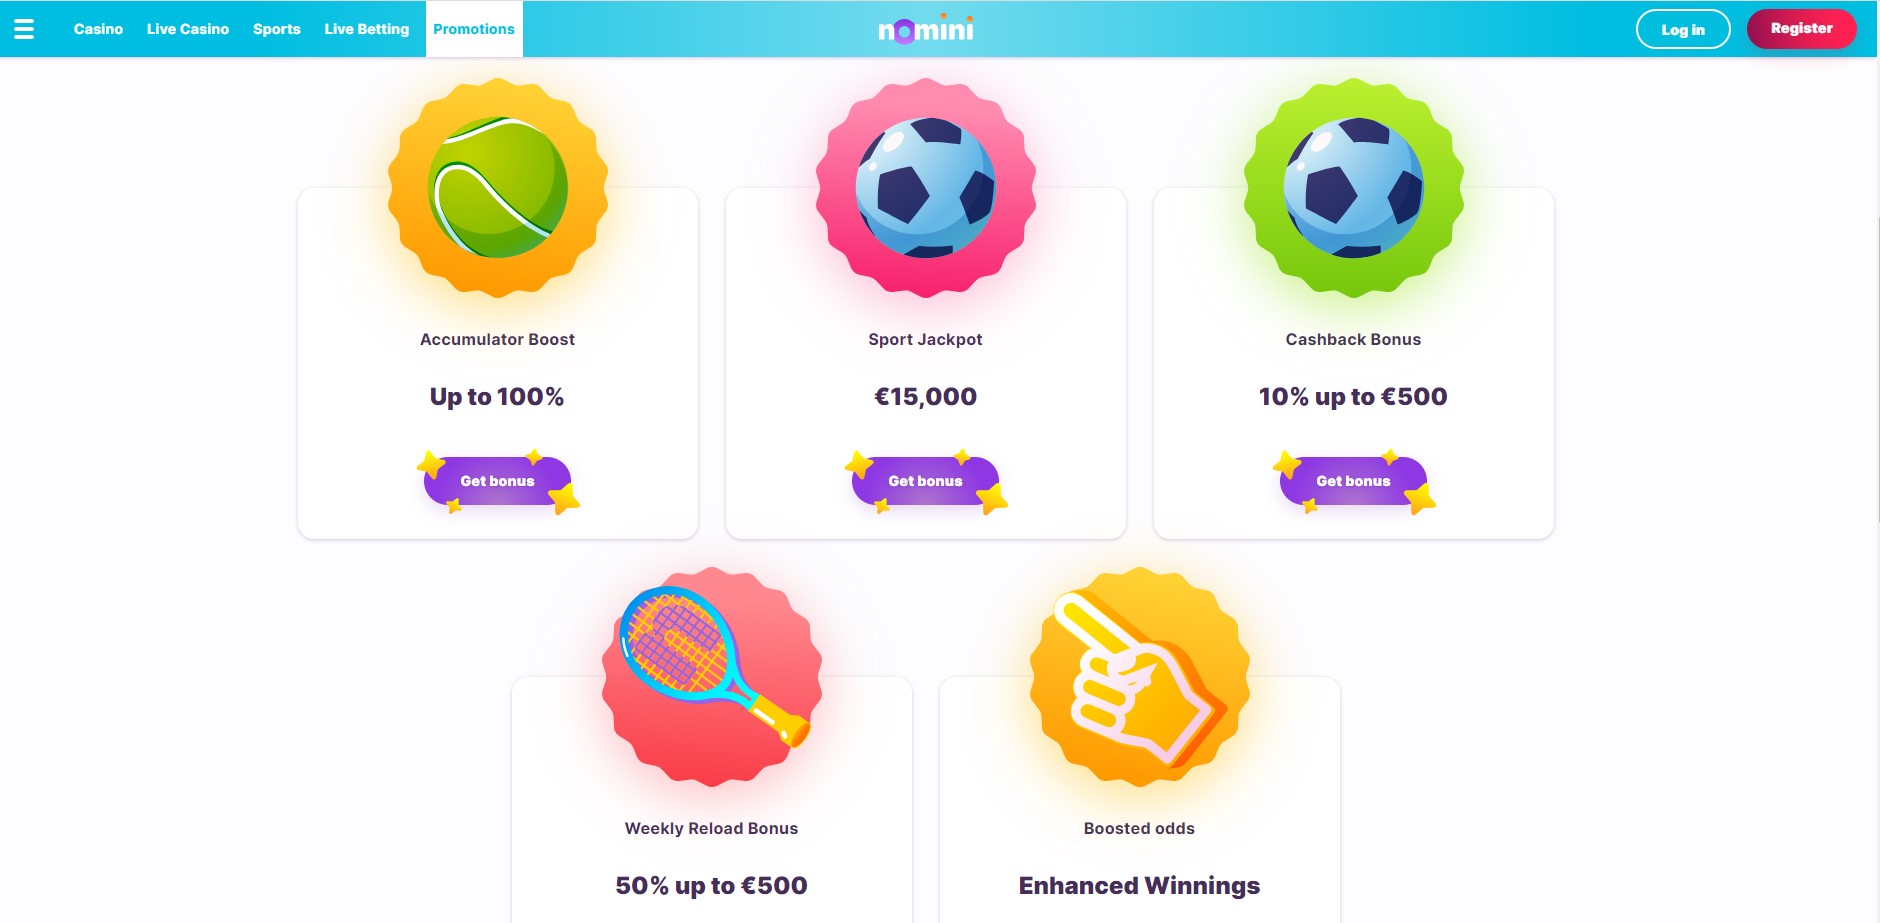1880x923 pixels.
Task: Get bonus for Cashback Bonus
Action: [x=1354, y=481]
